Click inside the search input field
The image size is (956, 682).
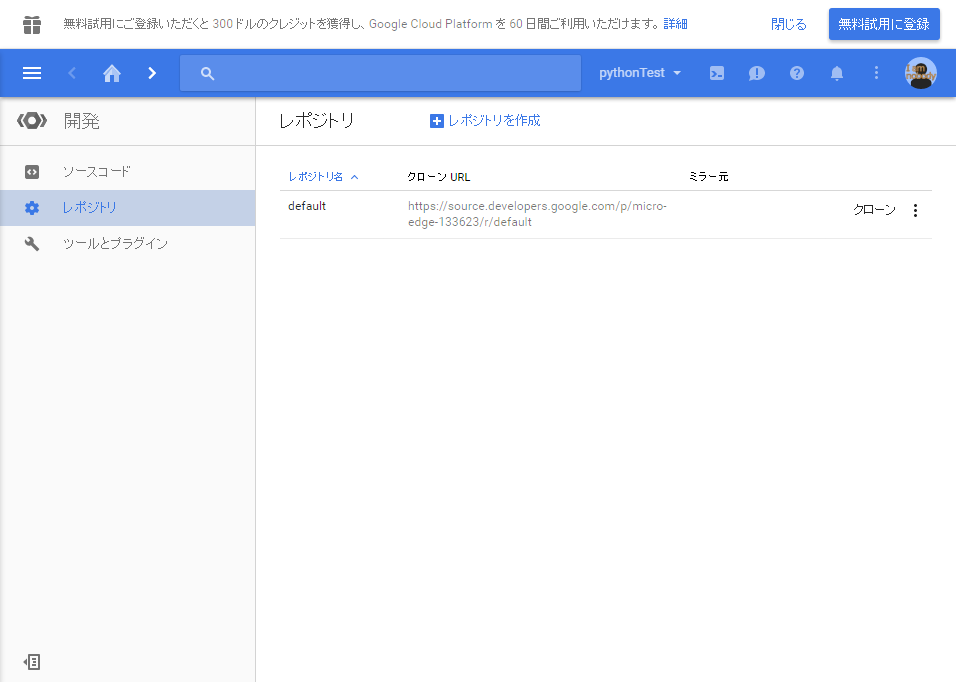pyautogui.click(x=380, y=72)
